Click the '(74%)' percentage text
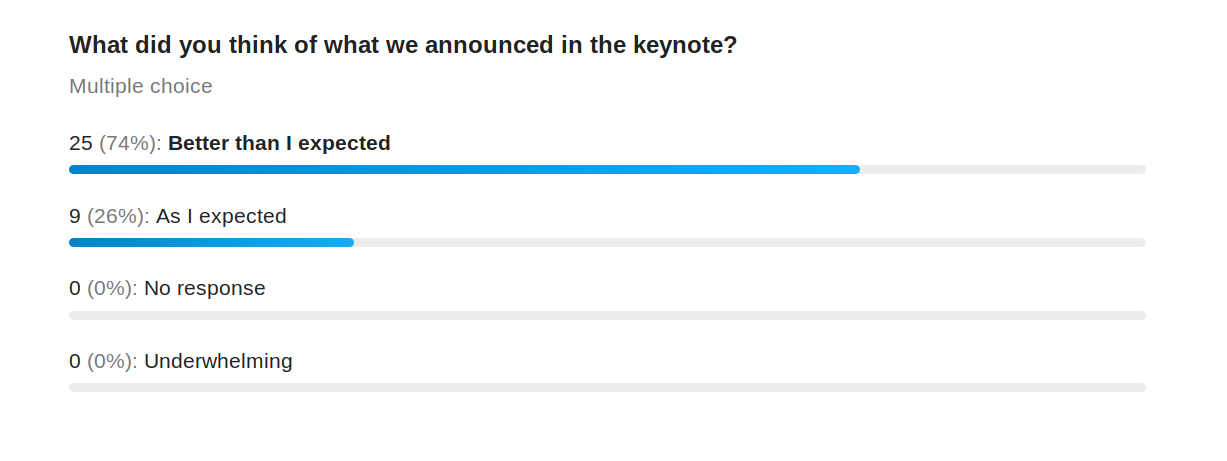Viewport: 1227px width, 461px height. [130, 143]
